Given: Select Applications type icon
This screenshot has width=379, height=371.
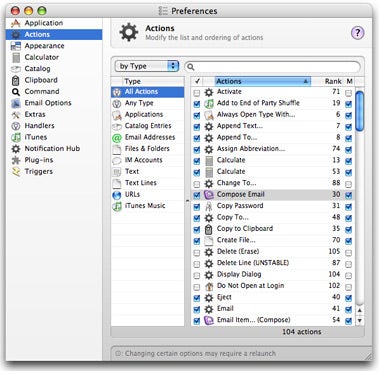Looking at the screenshot, I should [117, 115].
